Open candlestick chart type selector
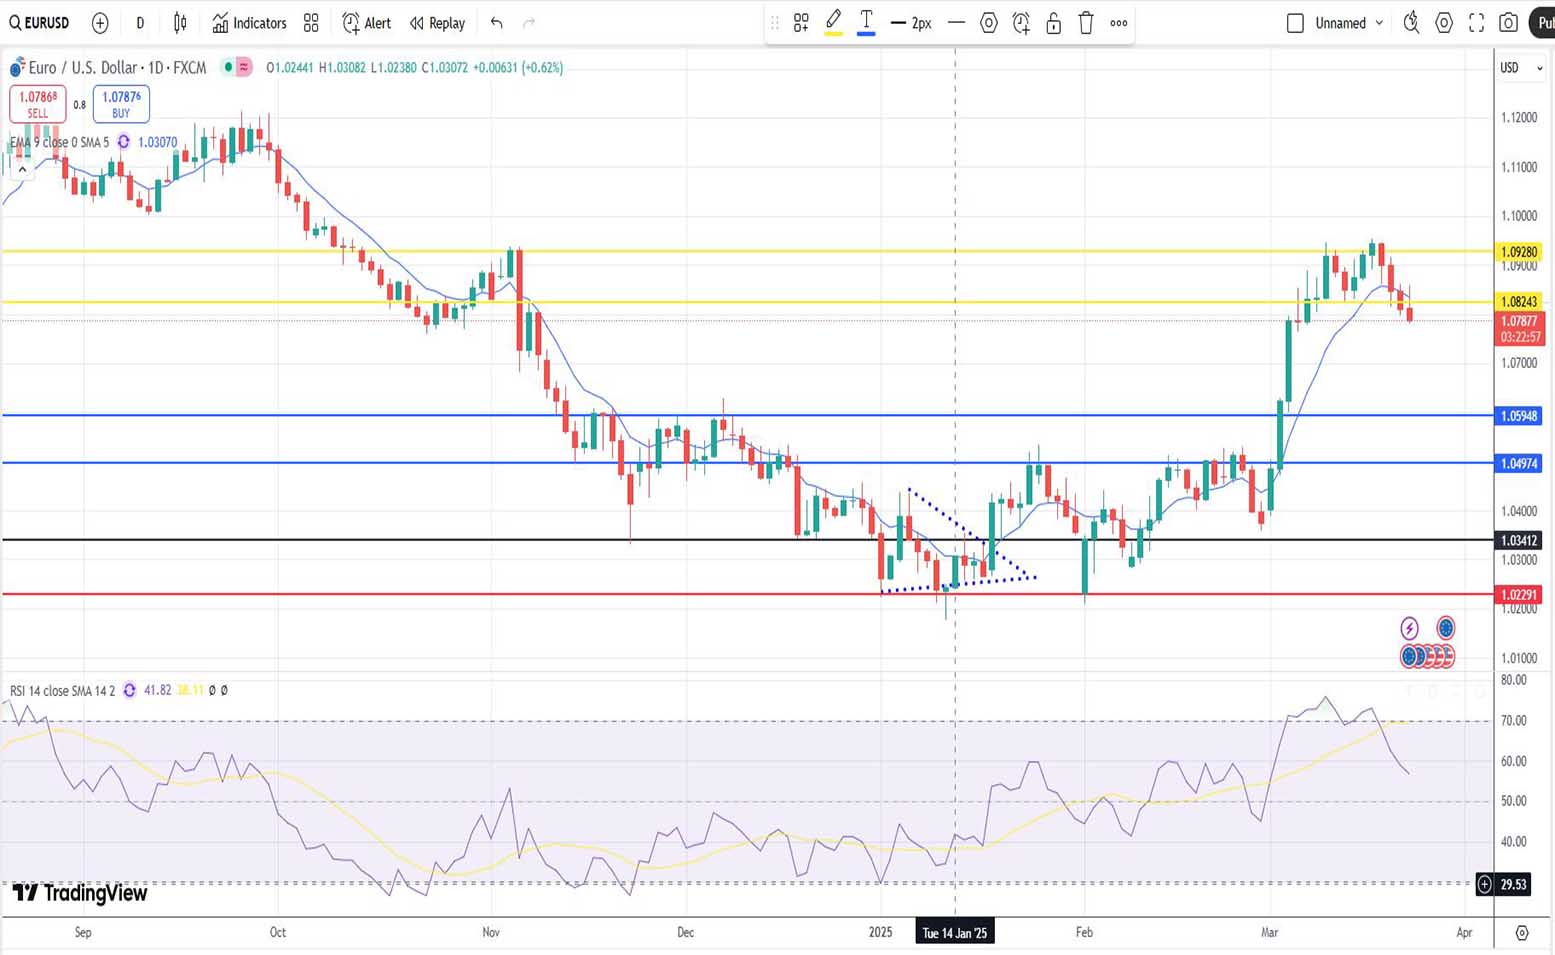This screenshot has width=1555, height=955. pos(180,23)
